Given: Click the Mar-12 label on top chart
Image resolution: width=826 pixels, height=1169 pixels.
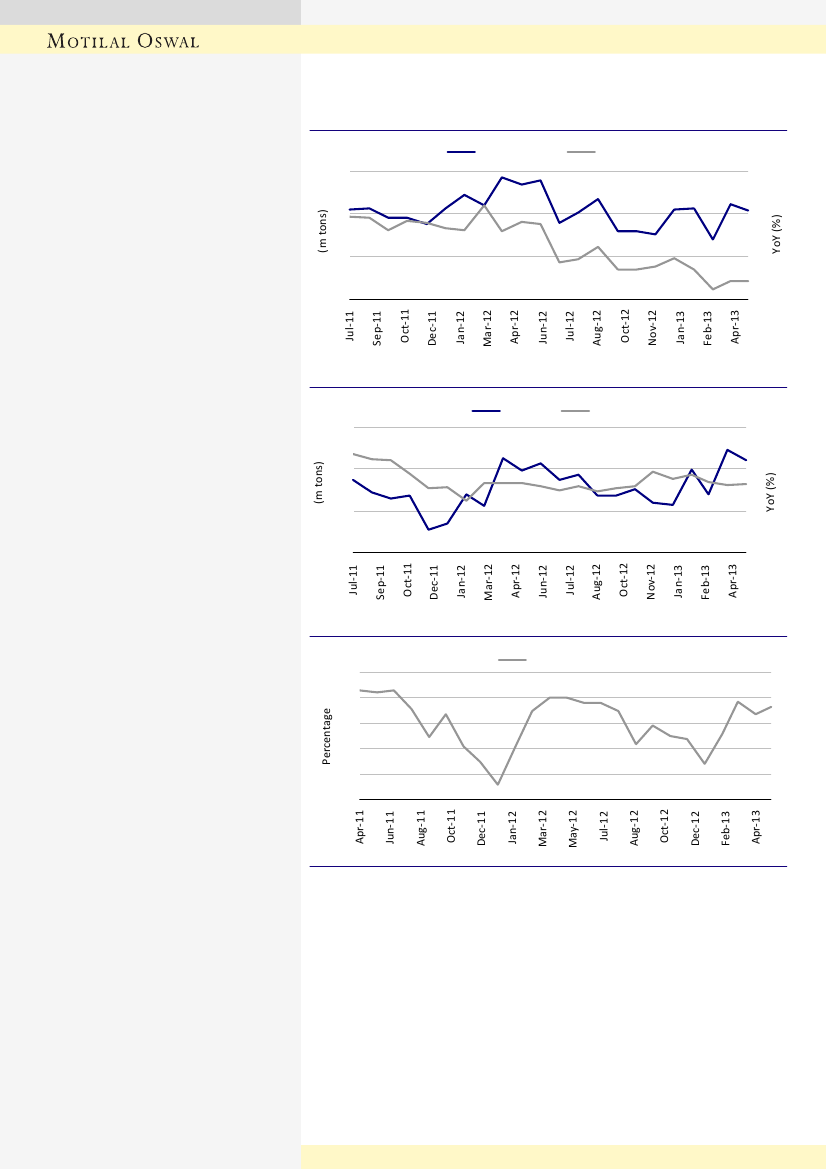Looking at the screenshot, I should pos(488,328).
